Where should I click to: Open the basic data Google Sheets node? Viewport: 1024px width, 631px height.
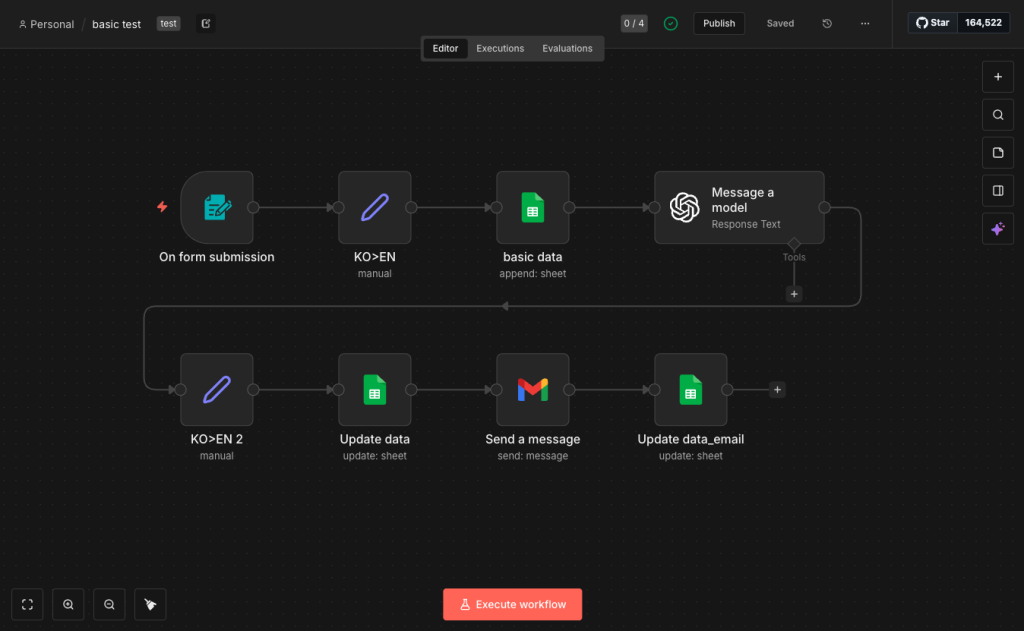533,207
